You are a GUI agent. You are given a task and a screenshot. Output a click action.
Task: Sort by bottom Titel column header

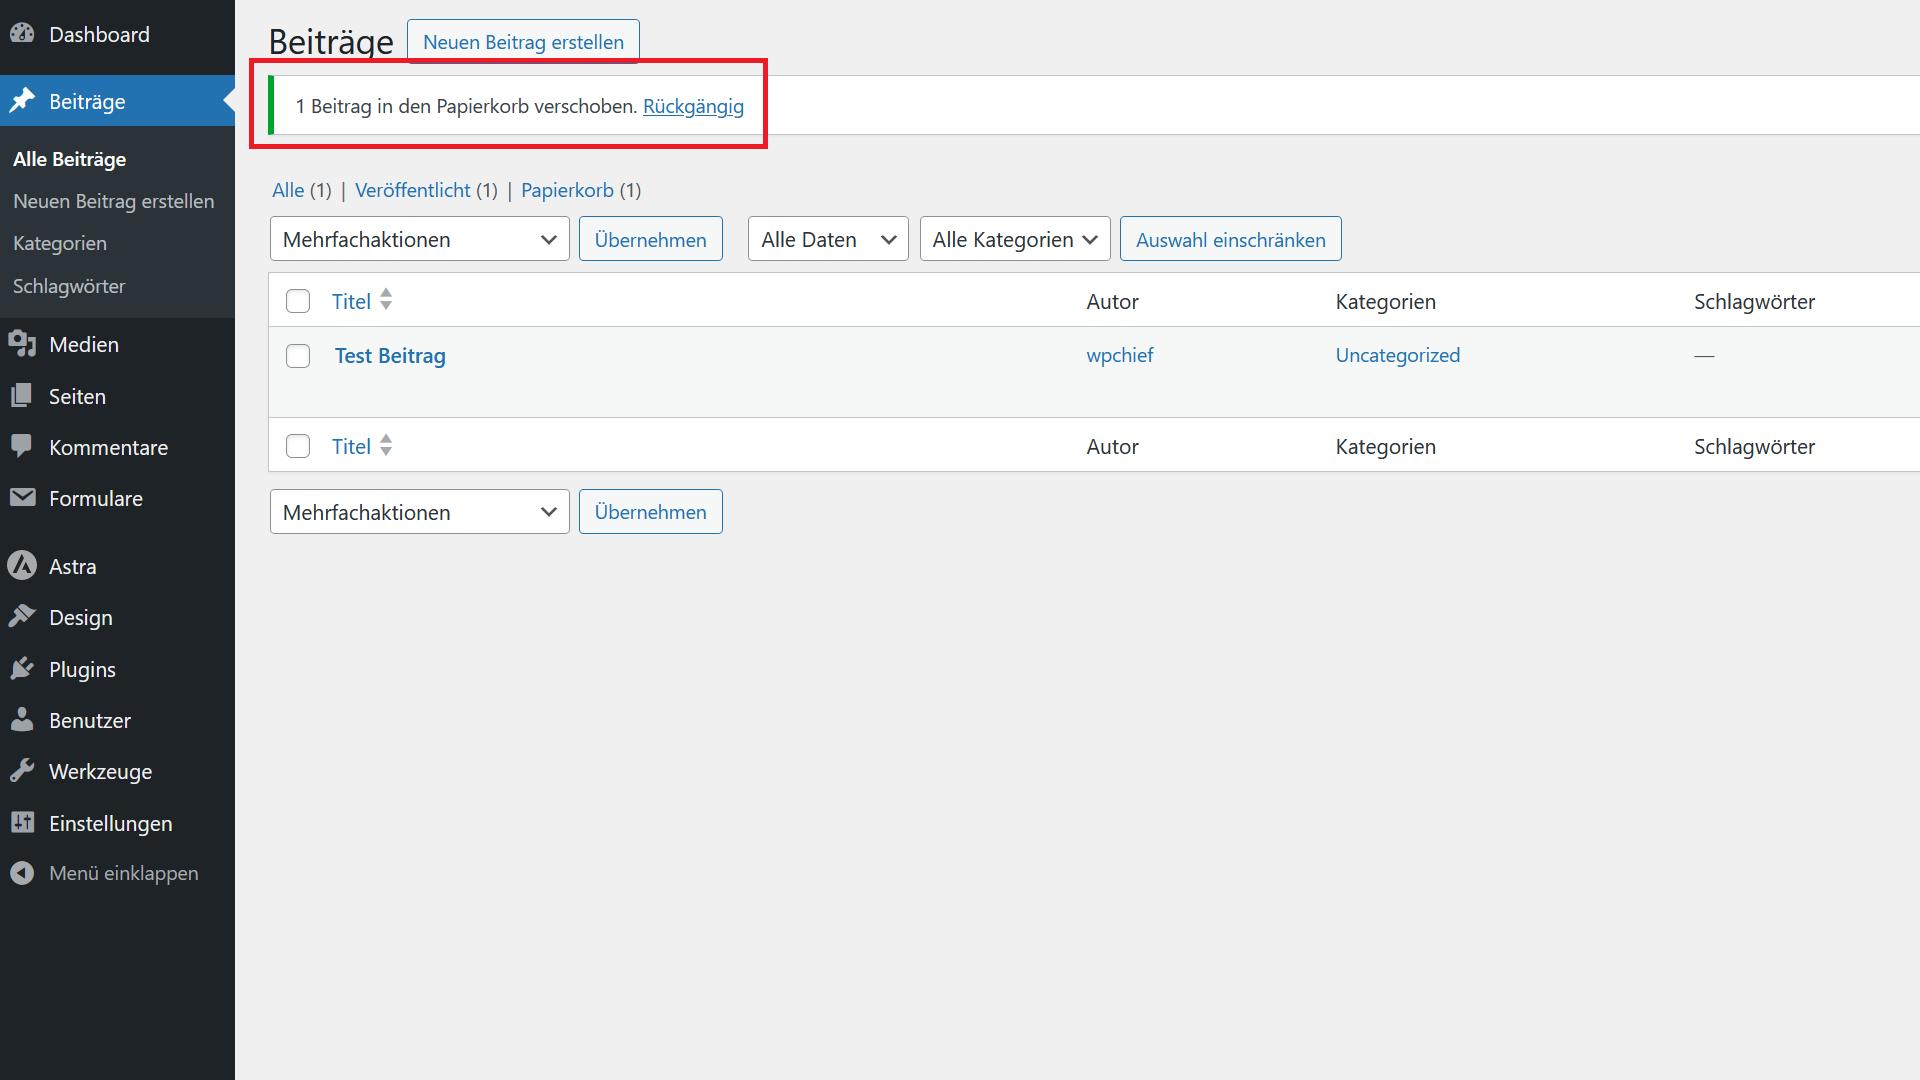pyautogui.click(x=351, y=446)
